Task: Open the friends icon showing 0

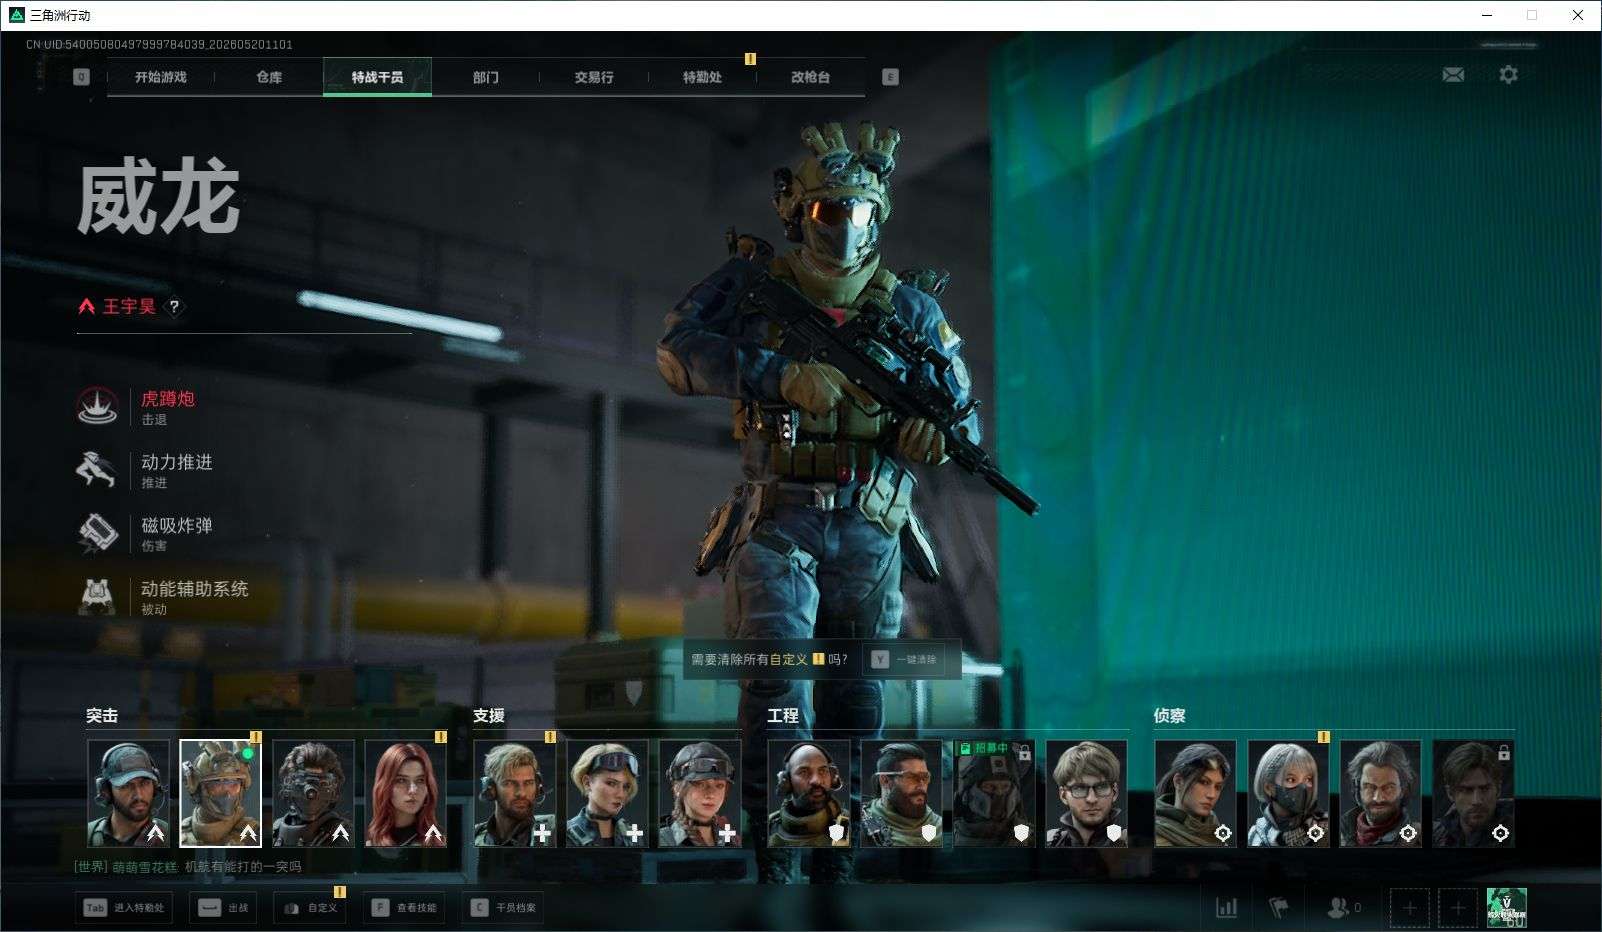Action: tap(1343, 908)
